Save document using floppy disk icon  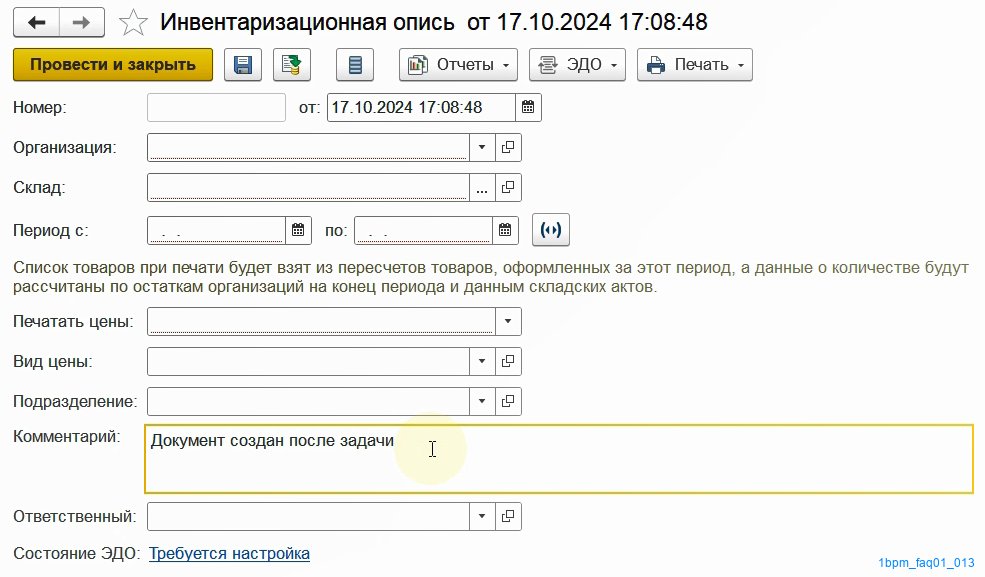coord(242,65)
